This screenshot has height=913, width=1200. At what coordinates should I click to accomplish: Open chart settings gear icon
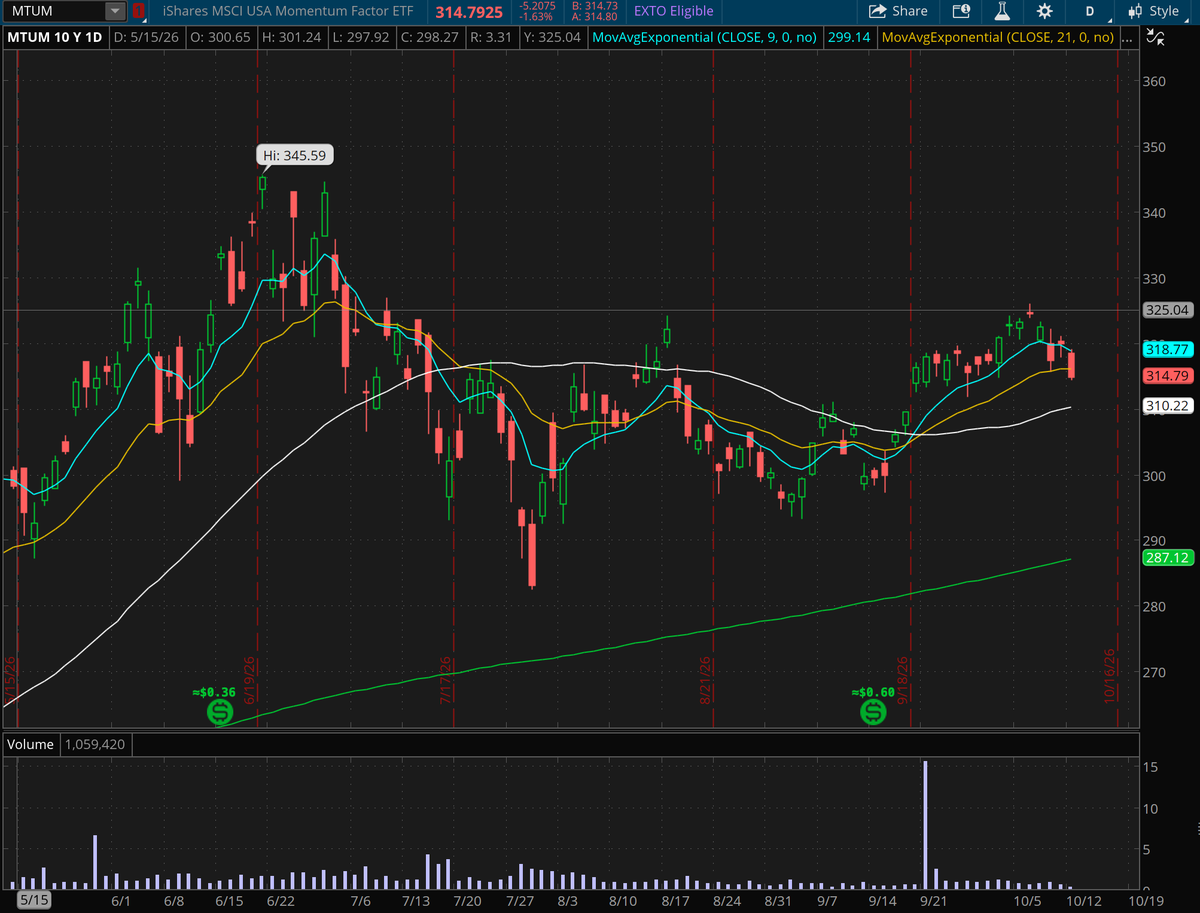pos(1045,11)
